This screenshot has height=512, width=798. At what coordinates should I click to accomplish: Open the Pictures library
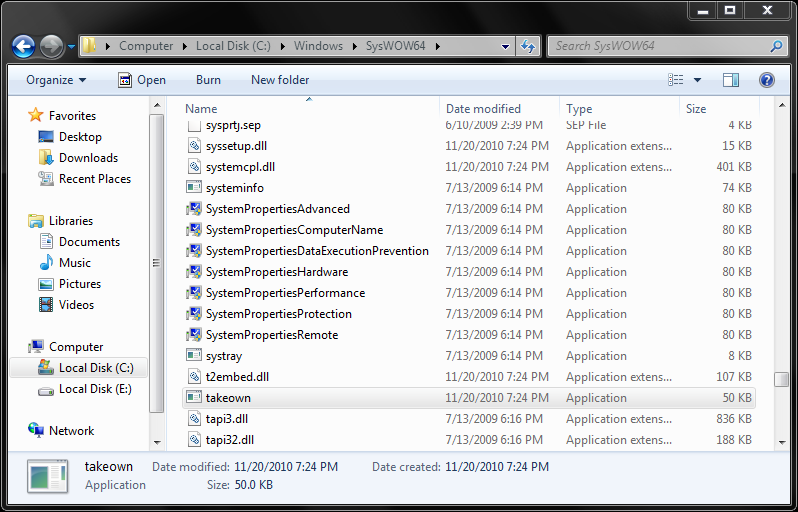point(79,283)
